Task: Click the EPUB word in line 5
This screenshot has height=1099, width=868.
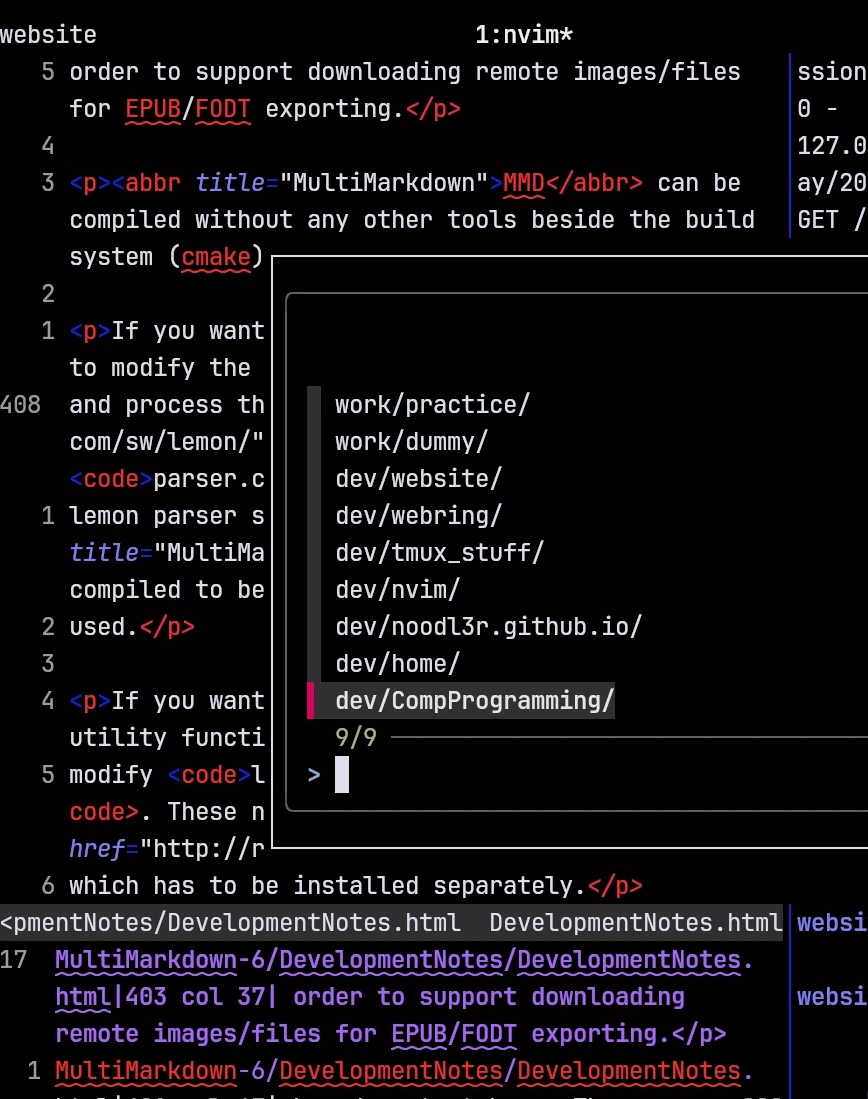Action: click(153, 109)
